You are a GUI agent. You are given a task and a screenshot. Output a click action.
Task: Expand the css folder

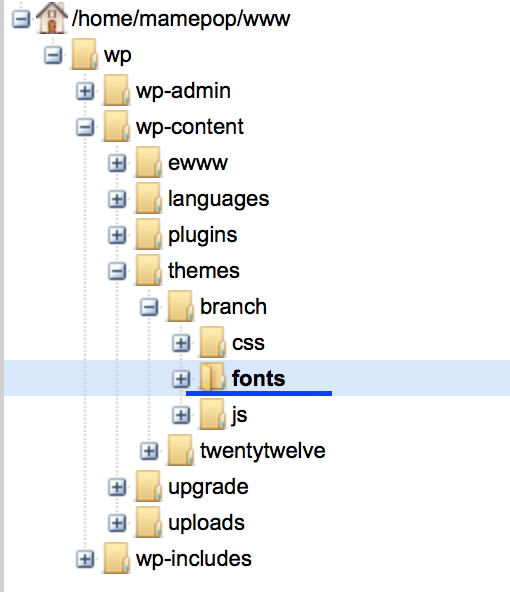click(x=181, y=343)
